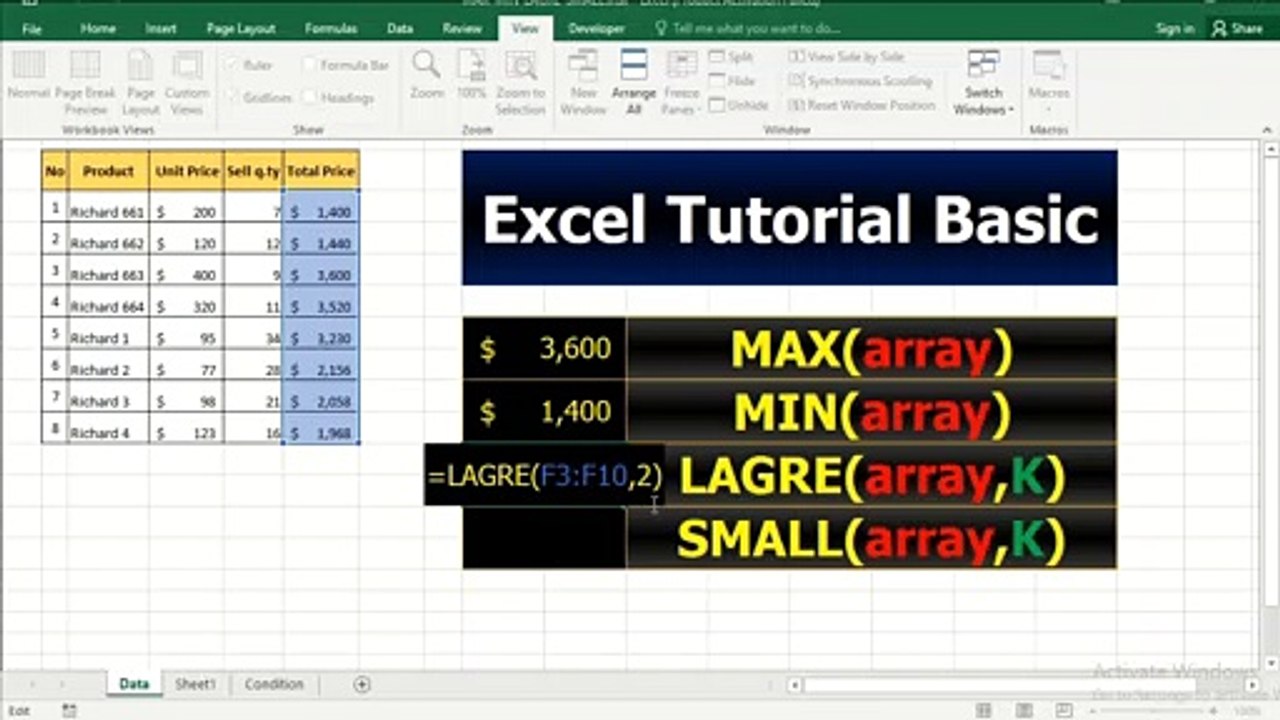Add a new sheet with plus icon
This screenshot has height=720, width=1280.
[x=362, y=685]
